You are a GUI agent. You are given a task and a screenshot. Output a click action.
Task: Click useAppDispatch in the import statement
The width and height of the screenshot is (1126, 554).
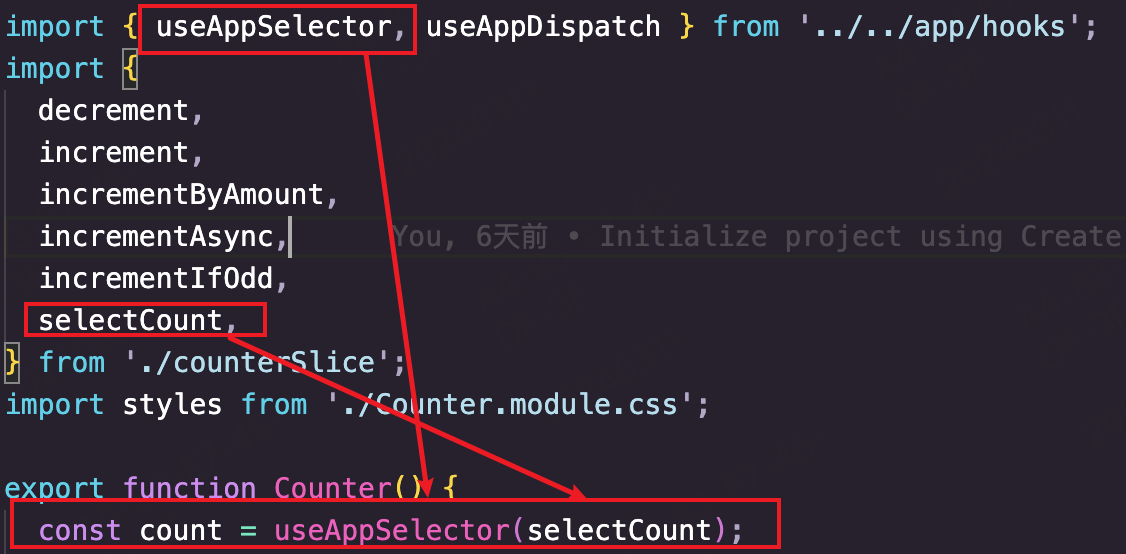pos(543,27)
